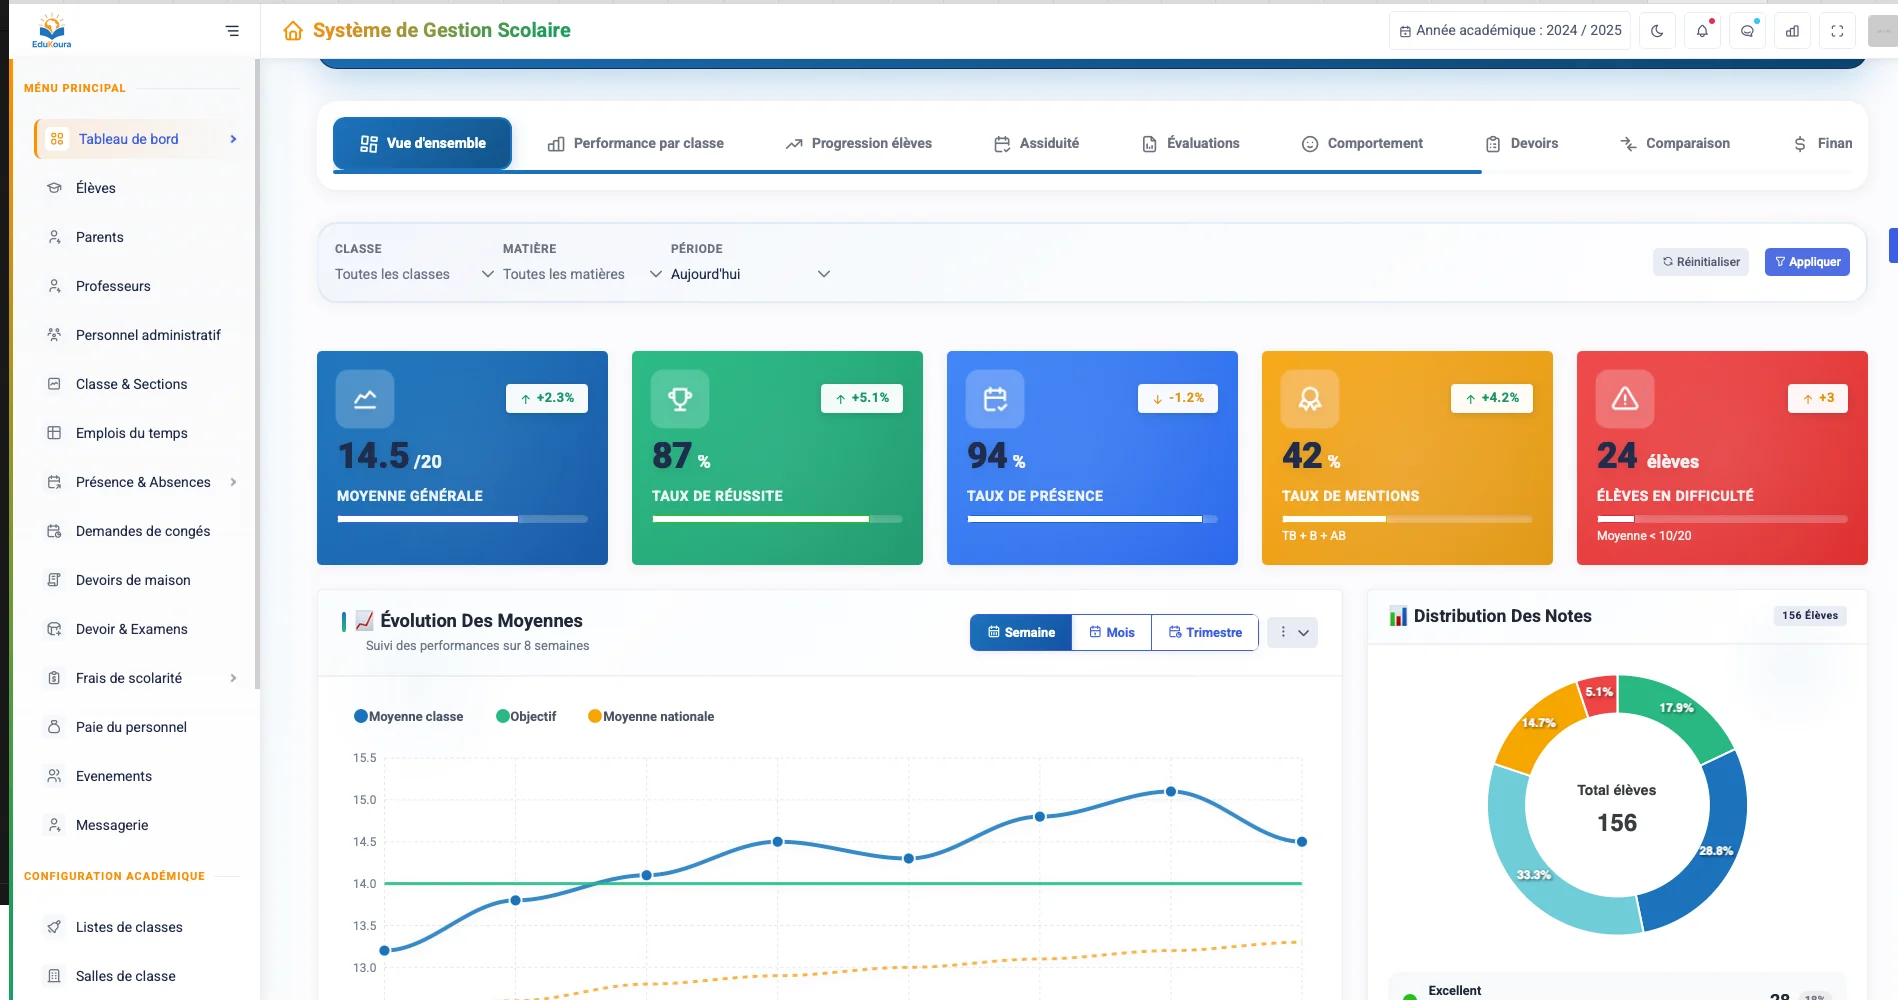
Task: Open the Classe dropdown filter
Action: 414,274
